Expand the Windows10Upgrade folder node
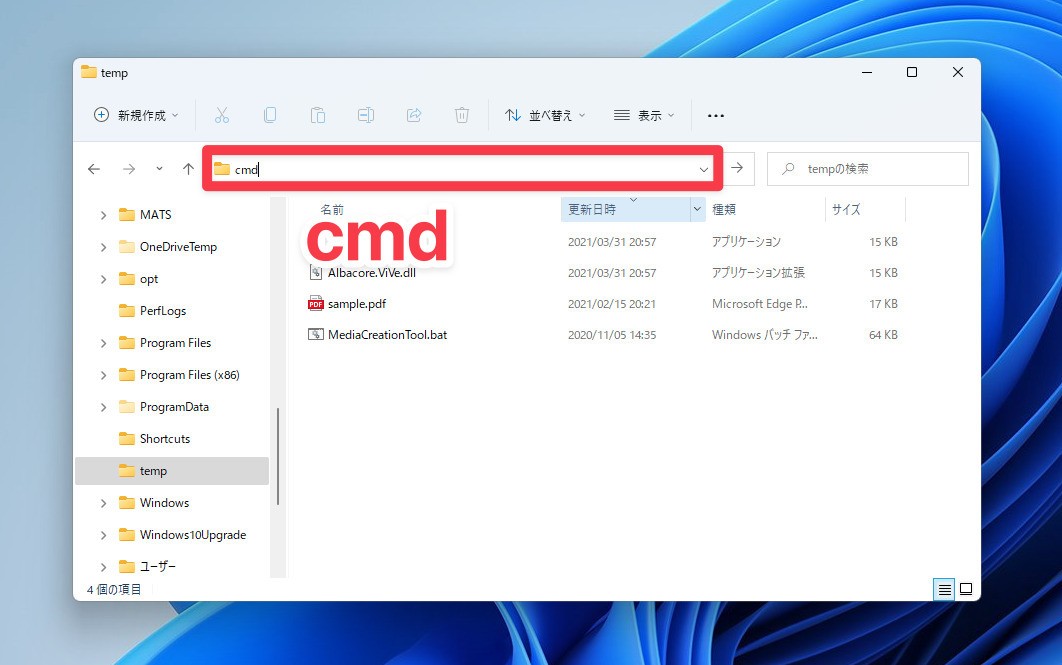The width and height of the screenshot is (1062, 665). pyautogui.click(x=103, y=535)
